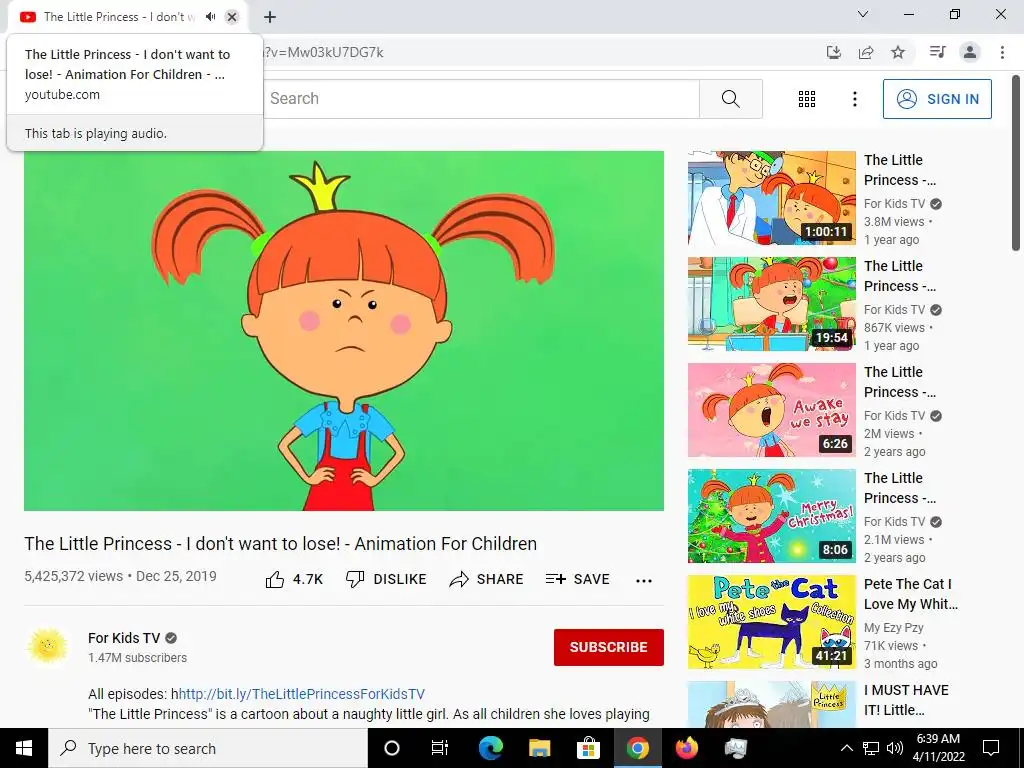Show hidden system tray icons
The width and height of the screenshot is (1024, 768).
(846, 748)
